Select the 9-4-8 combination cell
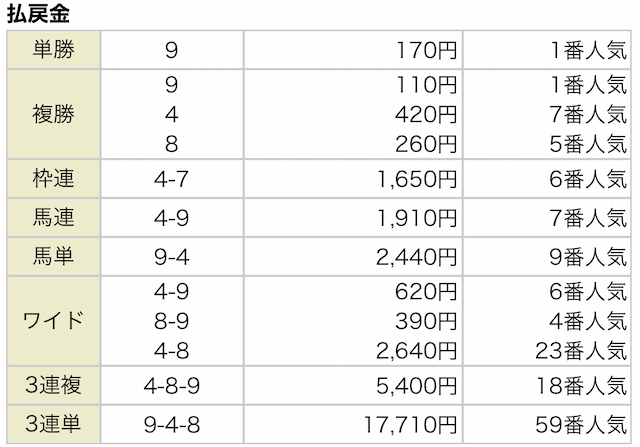This screenshot has width=640, height=447. click(172, 423)
